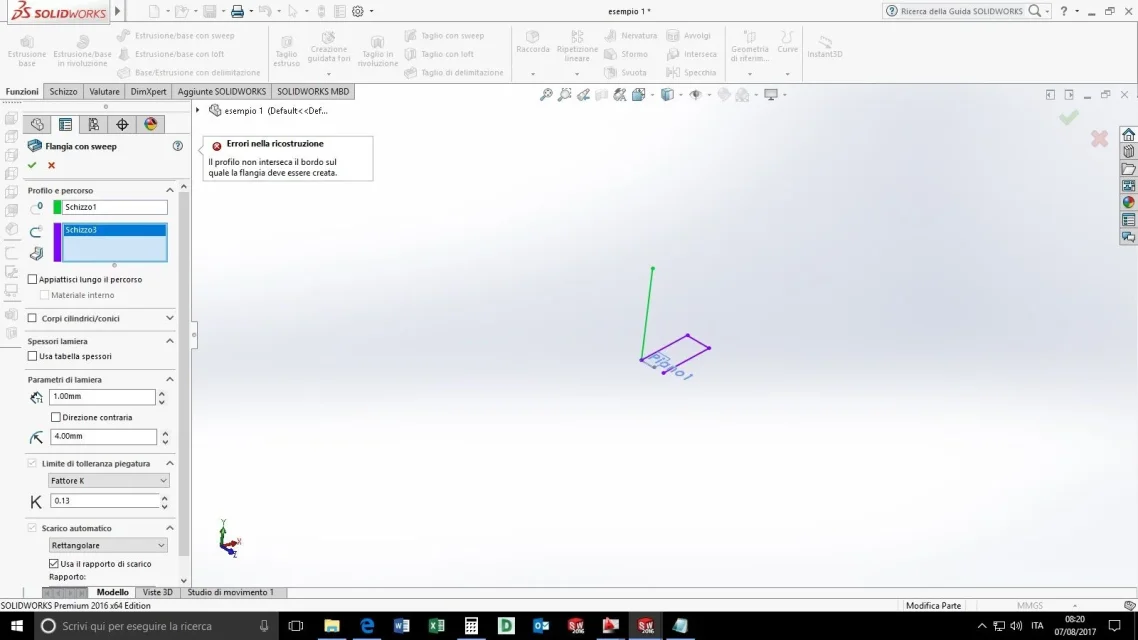The image size is (1138, 640).
Task: Open Appearances task pane color ball icon
Action: pos(1128,202)
